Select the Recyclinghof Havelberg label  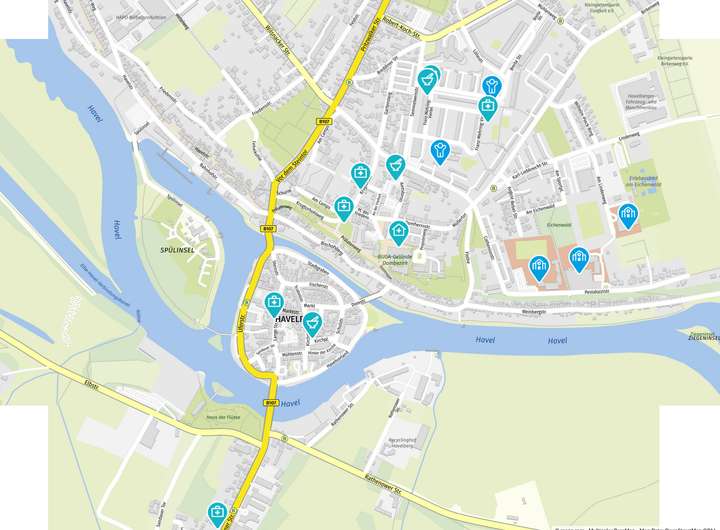pos(403,443)
